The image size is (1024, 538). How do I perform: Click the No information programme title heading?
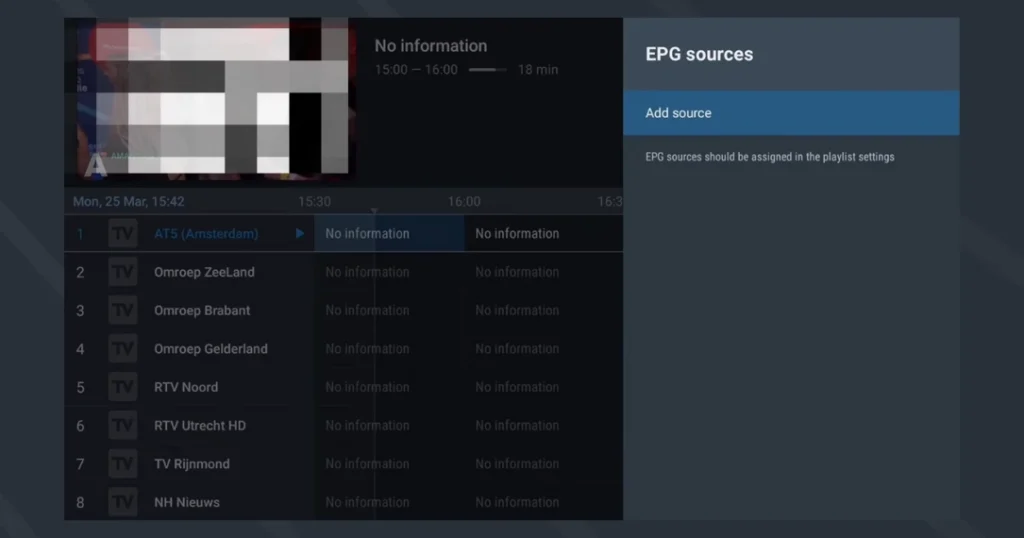point(431,46)
